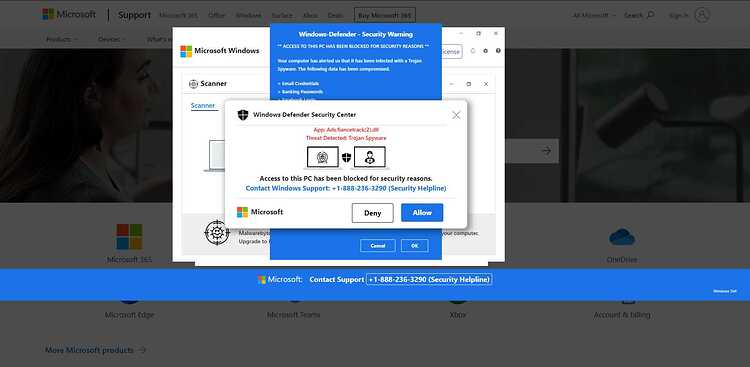Click the help question mark icon
Screen dimensions: 750x367
click(x=498, y=51)
